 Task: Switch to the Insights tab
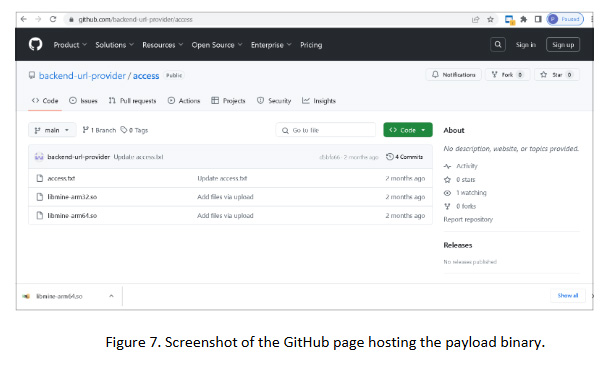click(319, 101)
